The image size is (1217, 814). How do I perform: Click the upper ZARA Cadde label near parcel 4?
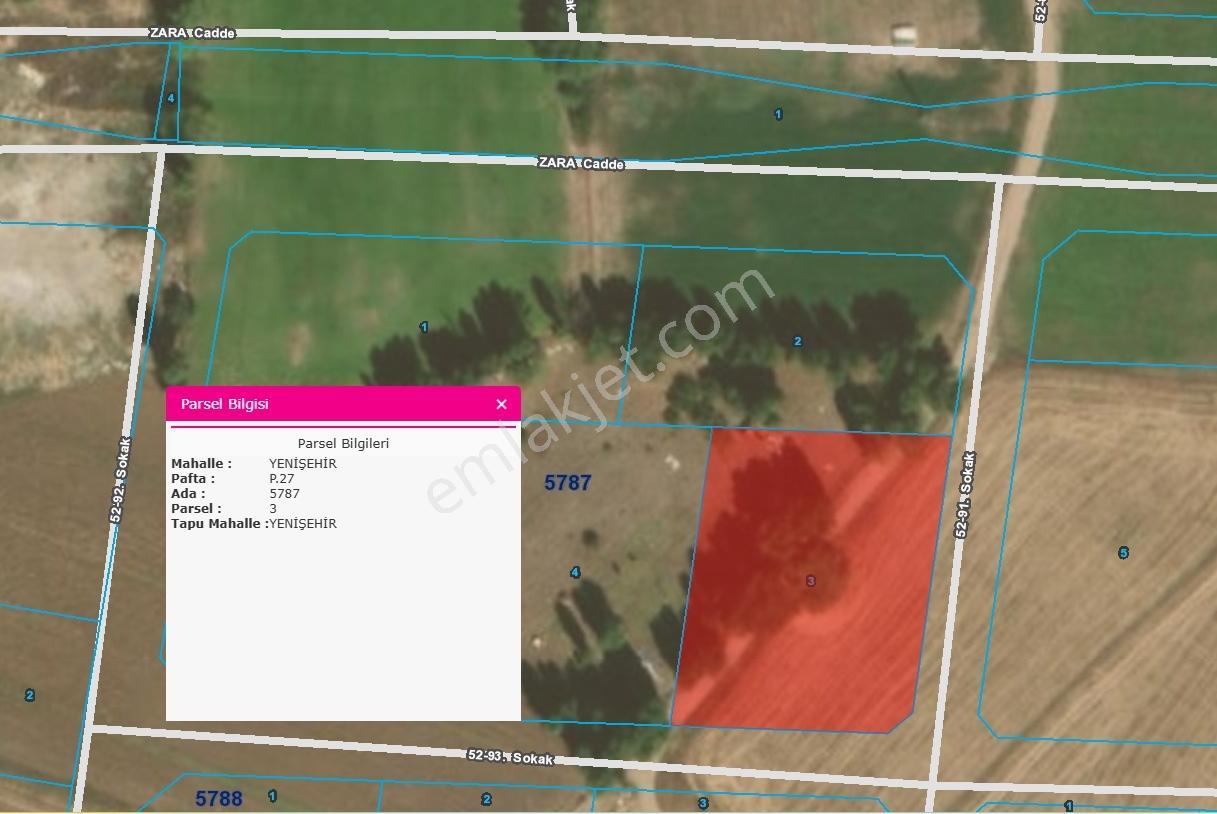click(x=193, y=33)
